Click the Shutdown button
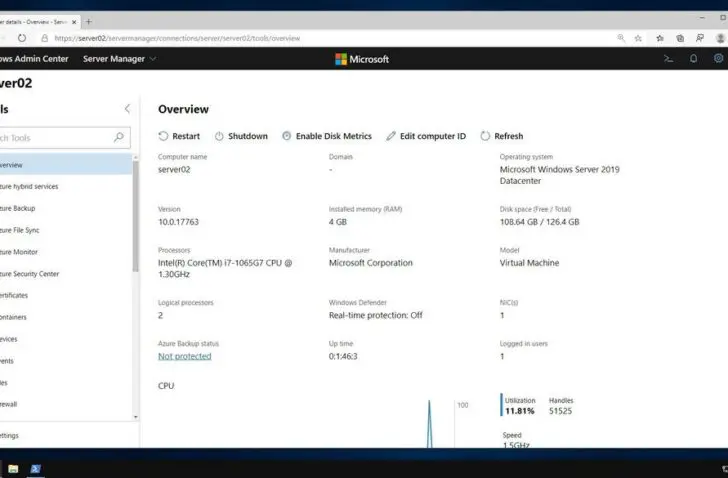The width and height of the screenshot is (728, 478). (241, 136)
